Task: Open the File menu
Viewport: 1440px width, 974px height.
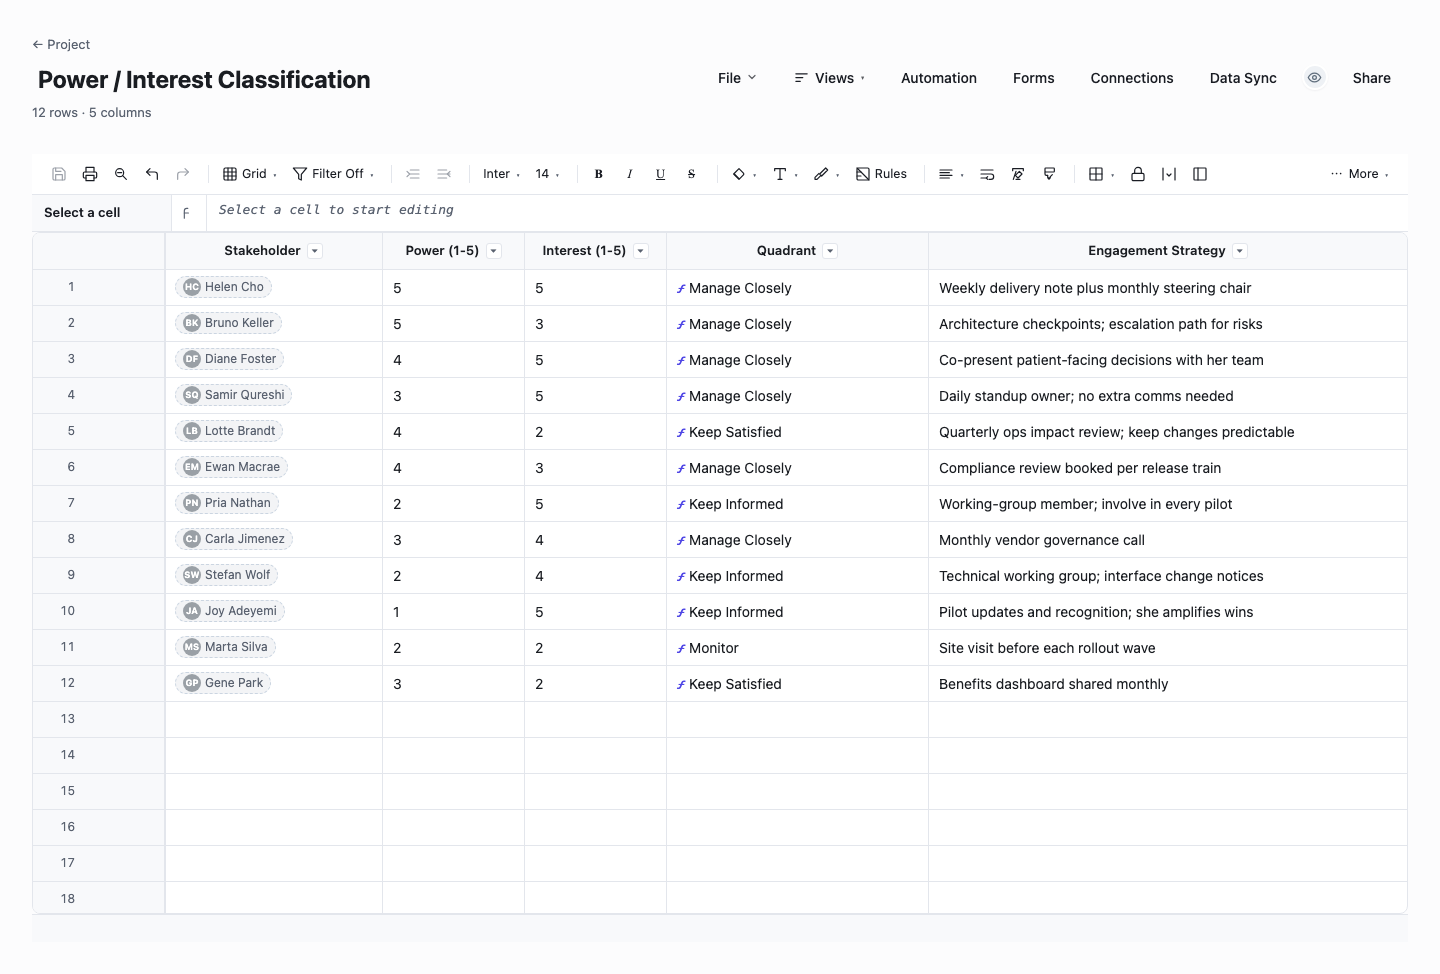Action: [x=737, y=78]
